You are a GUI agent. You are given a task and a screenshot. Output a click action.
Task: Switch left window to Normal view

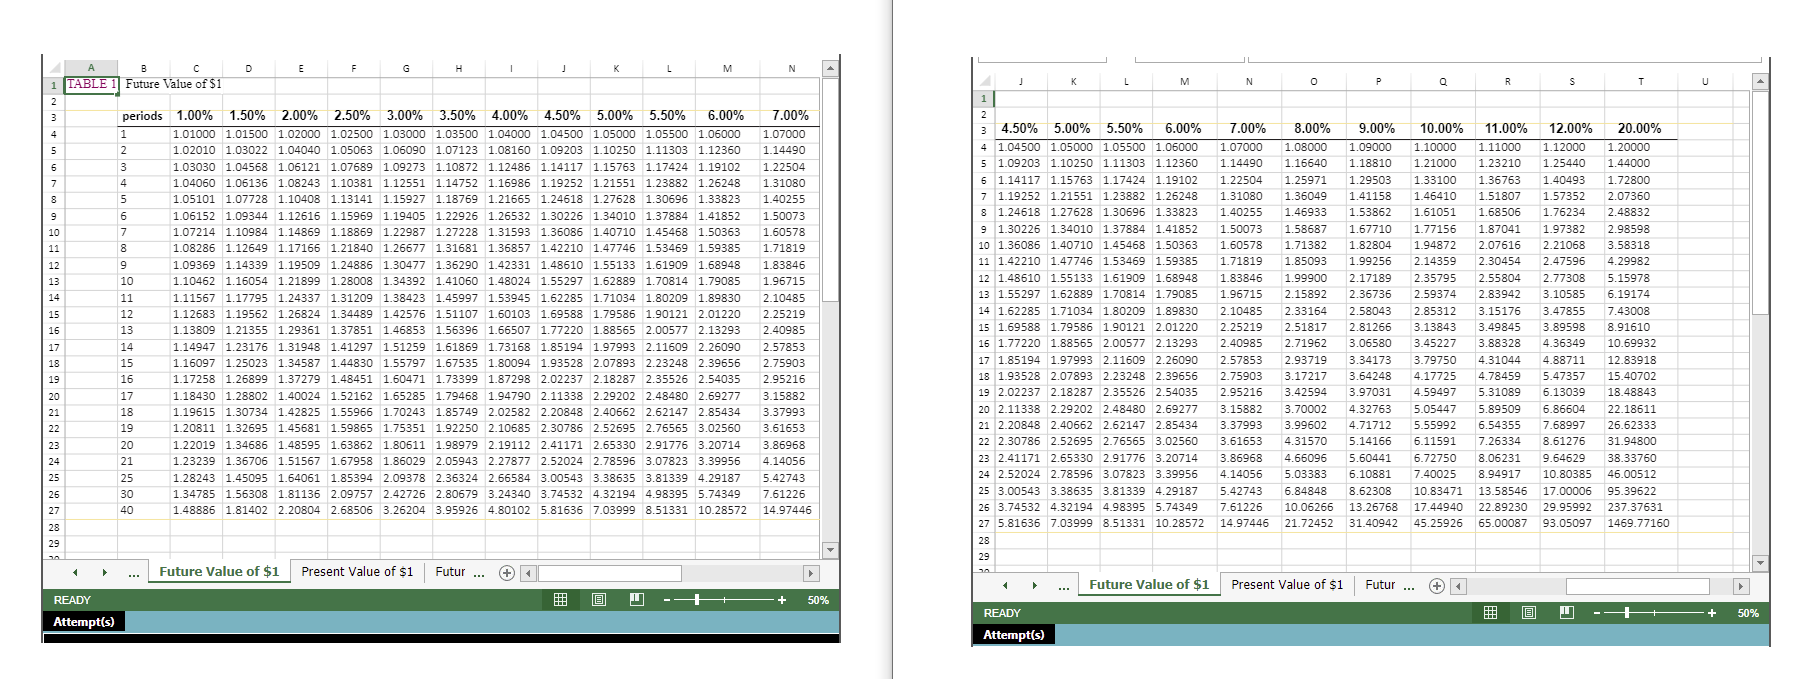pyautogui.click(x=561, y=600)
